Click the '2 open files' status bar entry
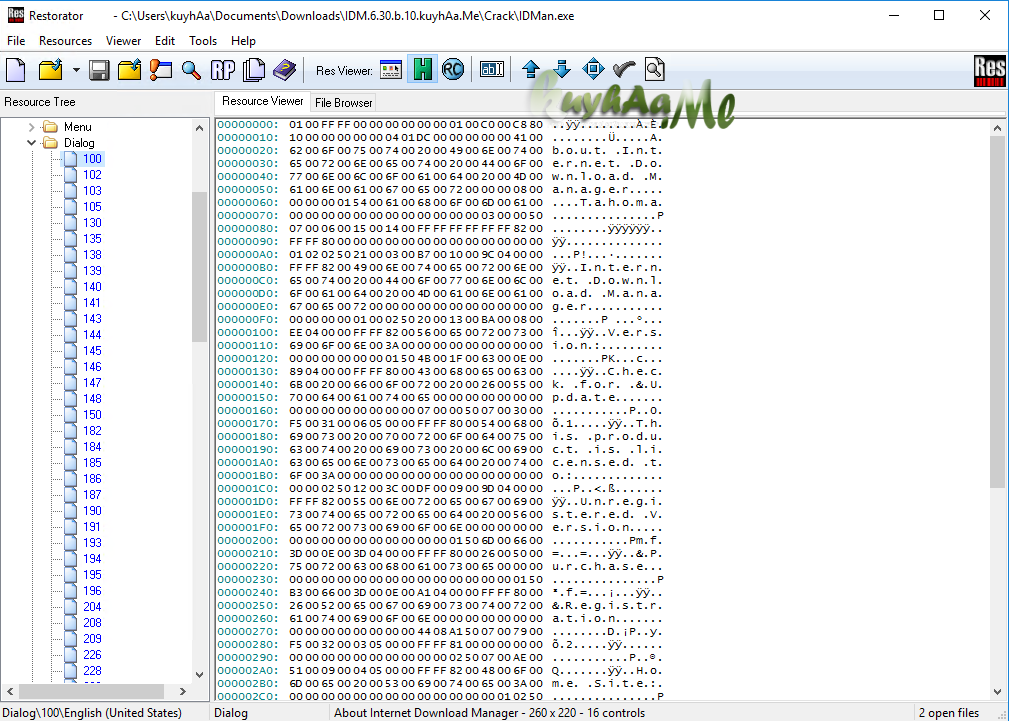This screenshot has height=721, width=1009. pyautogui.click(x=949, y=713)
